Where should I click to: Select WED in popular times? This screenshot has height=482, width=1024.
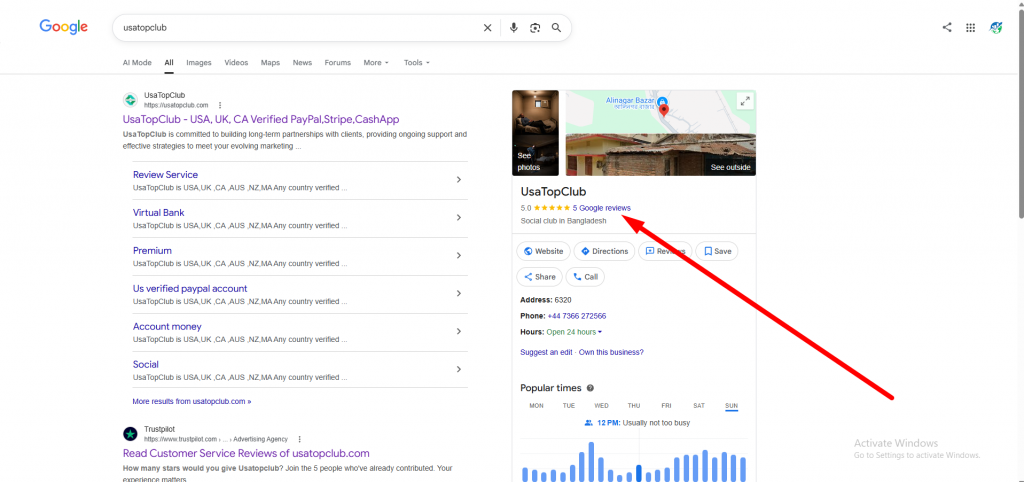[x=601, y=406]
